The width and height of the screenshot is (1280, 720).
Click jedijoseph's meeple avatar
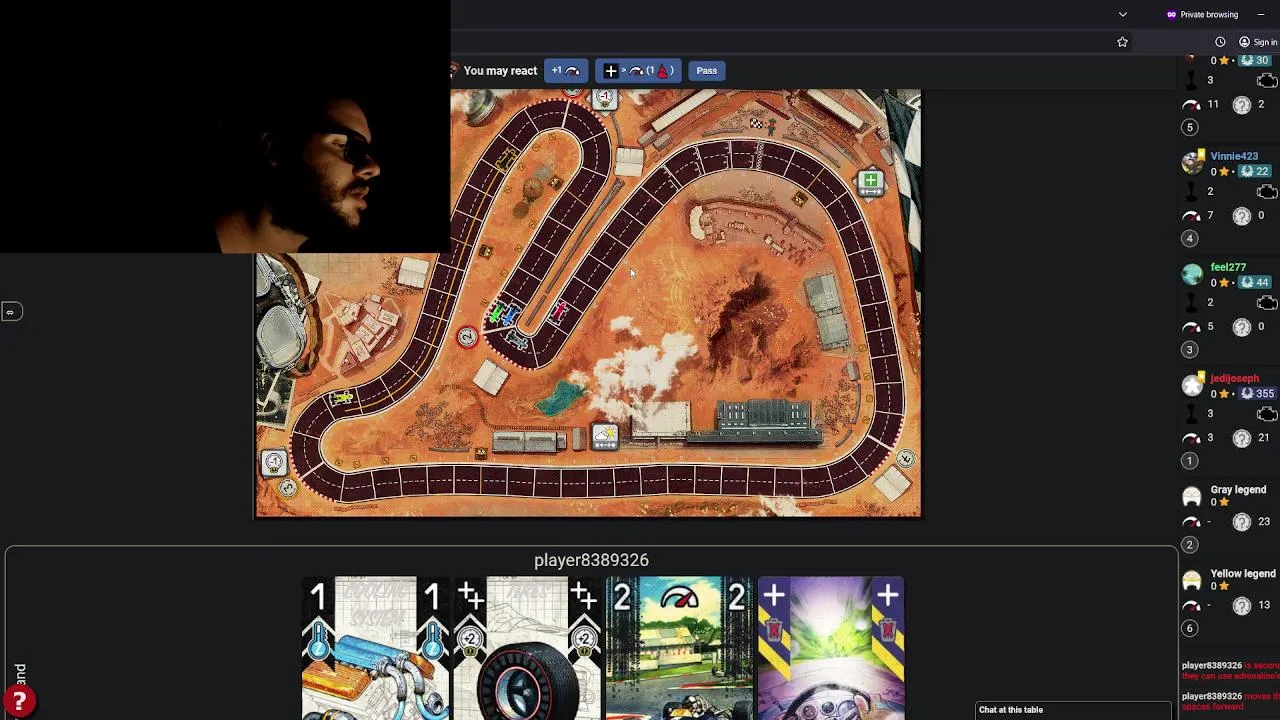(x=1191, y=385)
